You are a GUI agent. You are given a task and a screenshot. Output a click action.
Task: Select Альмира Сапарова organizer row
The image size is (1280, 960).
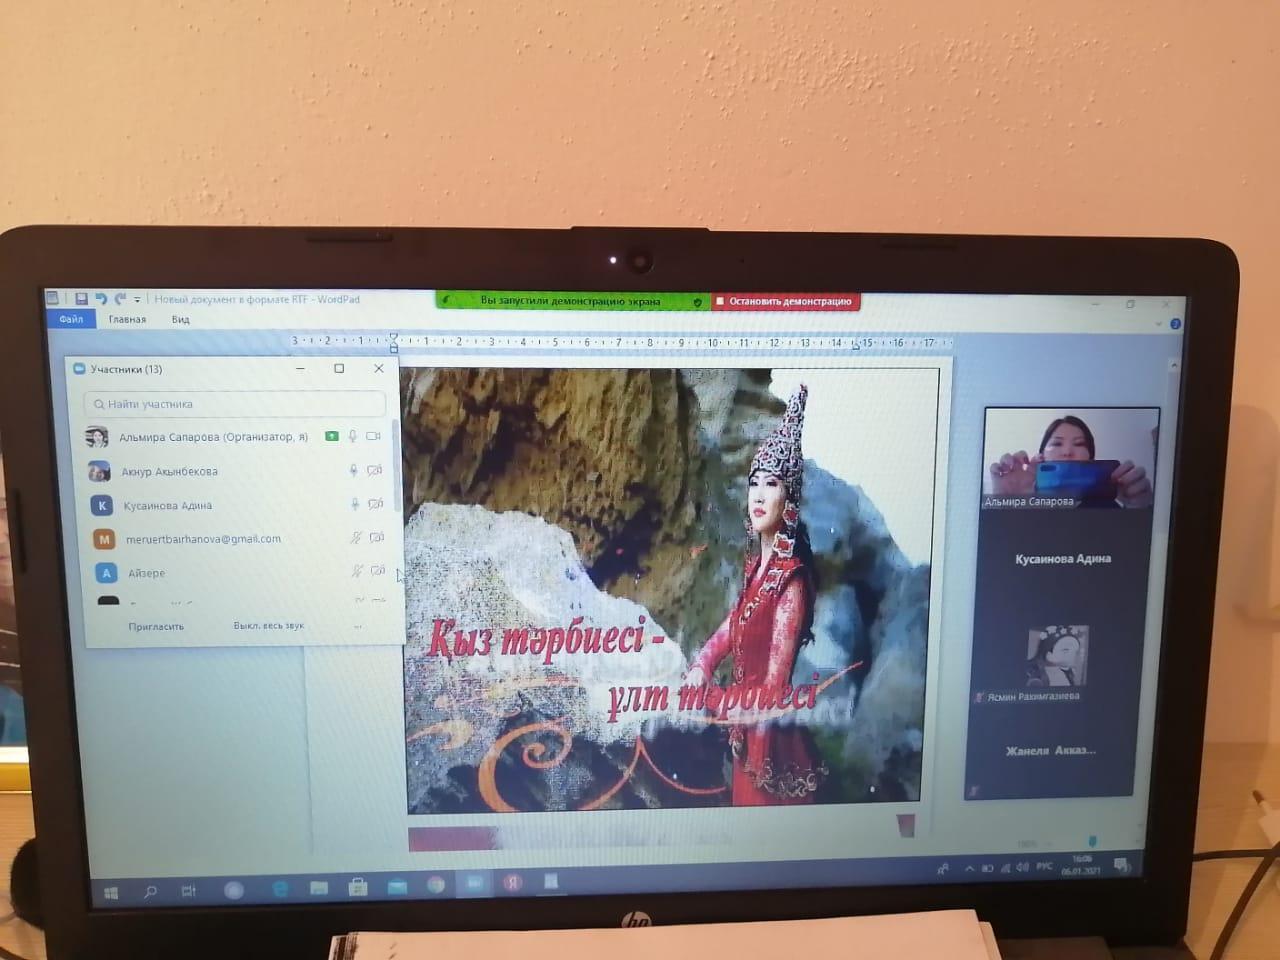[x=235, y=437]
